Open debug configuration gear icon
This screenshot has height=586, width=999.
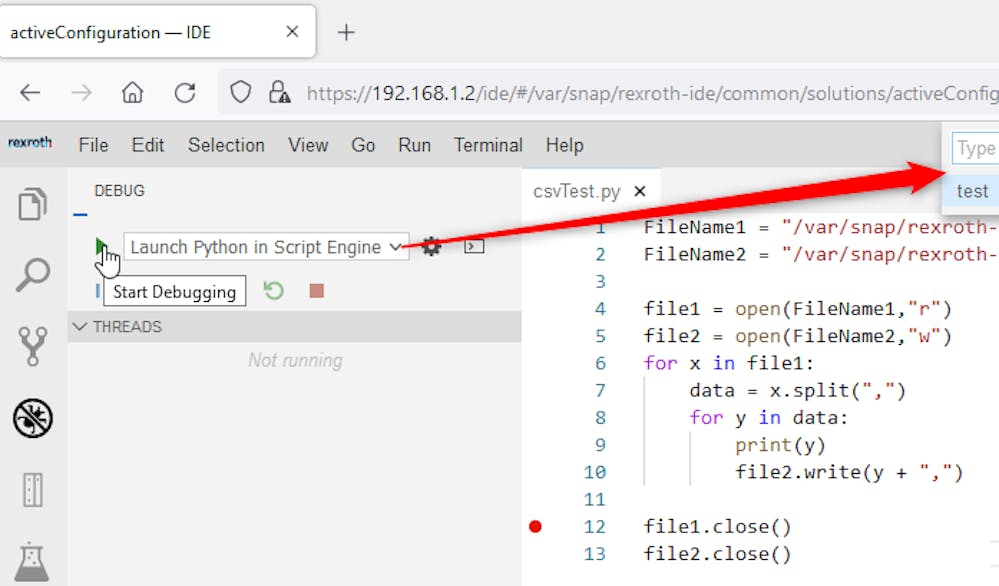pos(431,247)
